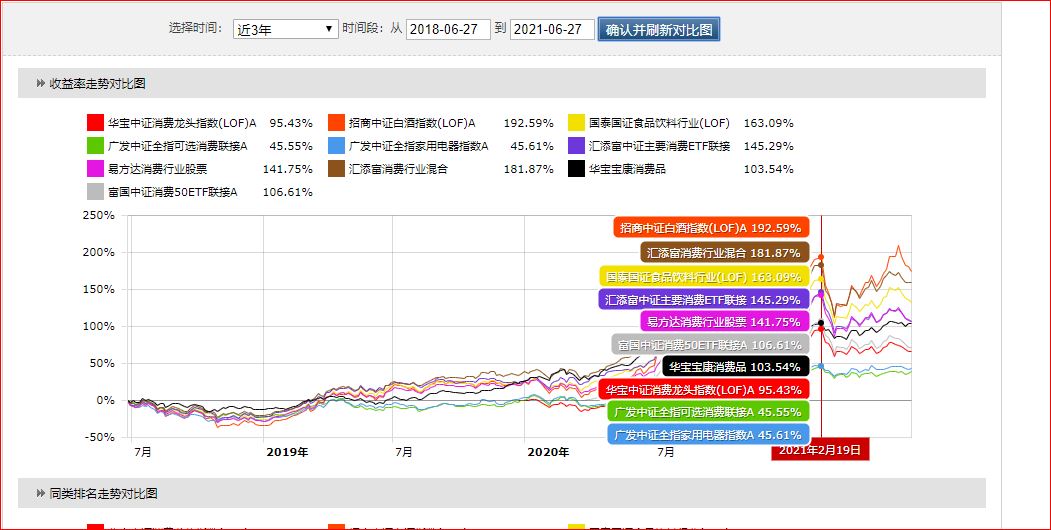Screen dimensions: 1051x530
Task: Collapse the 收益率走势对比图 section header
Action: click(501, 83)
